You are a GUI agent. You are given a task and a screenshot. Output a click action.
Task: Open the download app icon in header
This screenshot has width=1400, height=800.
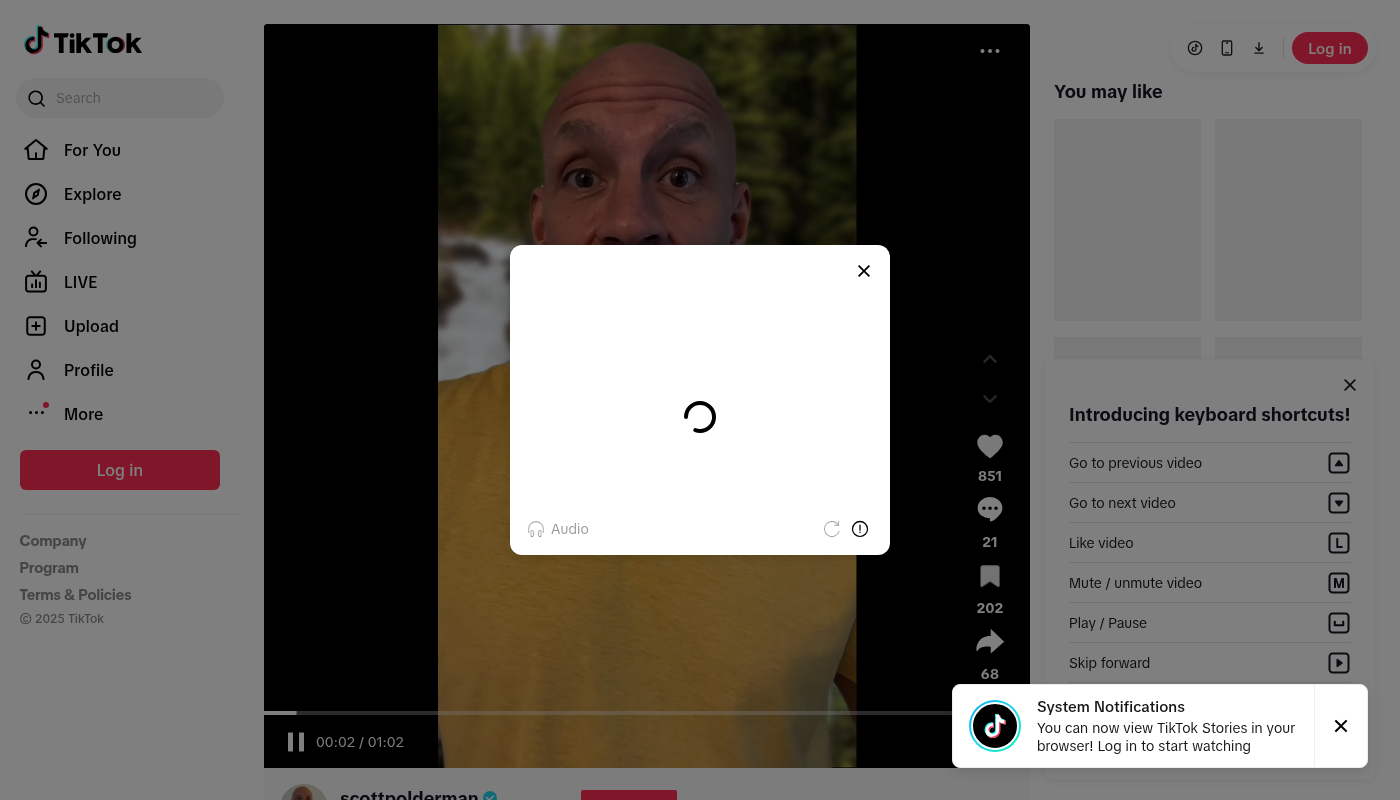point(1259,48)
